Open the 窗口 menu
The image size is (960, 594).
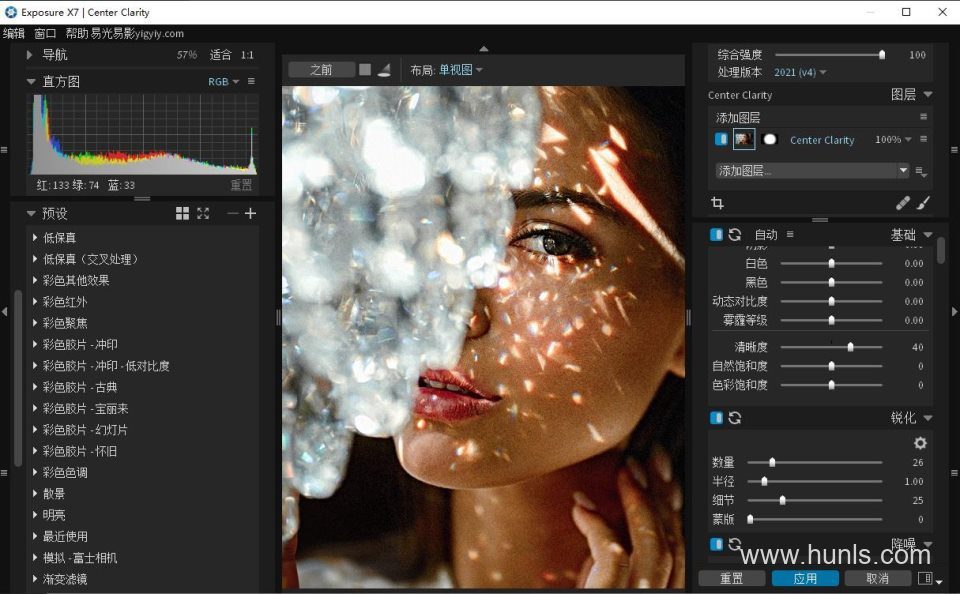[x=45, y=34]
